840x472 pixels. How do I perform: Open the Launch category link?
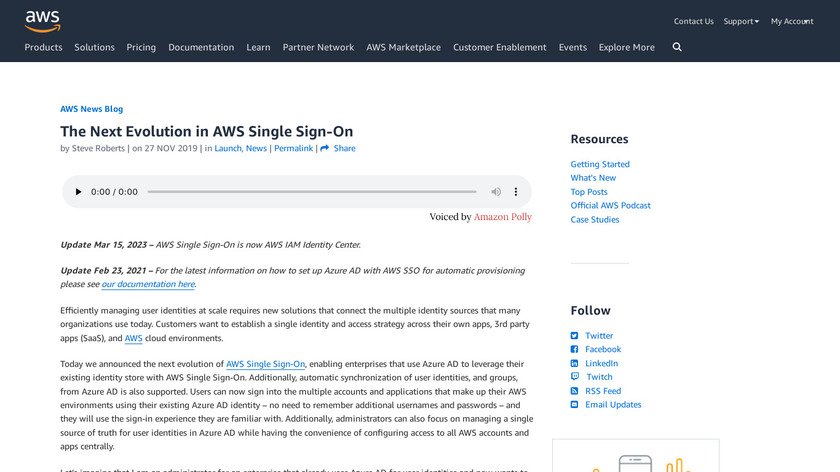click(228, 148)
